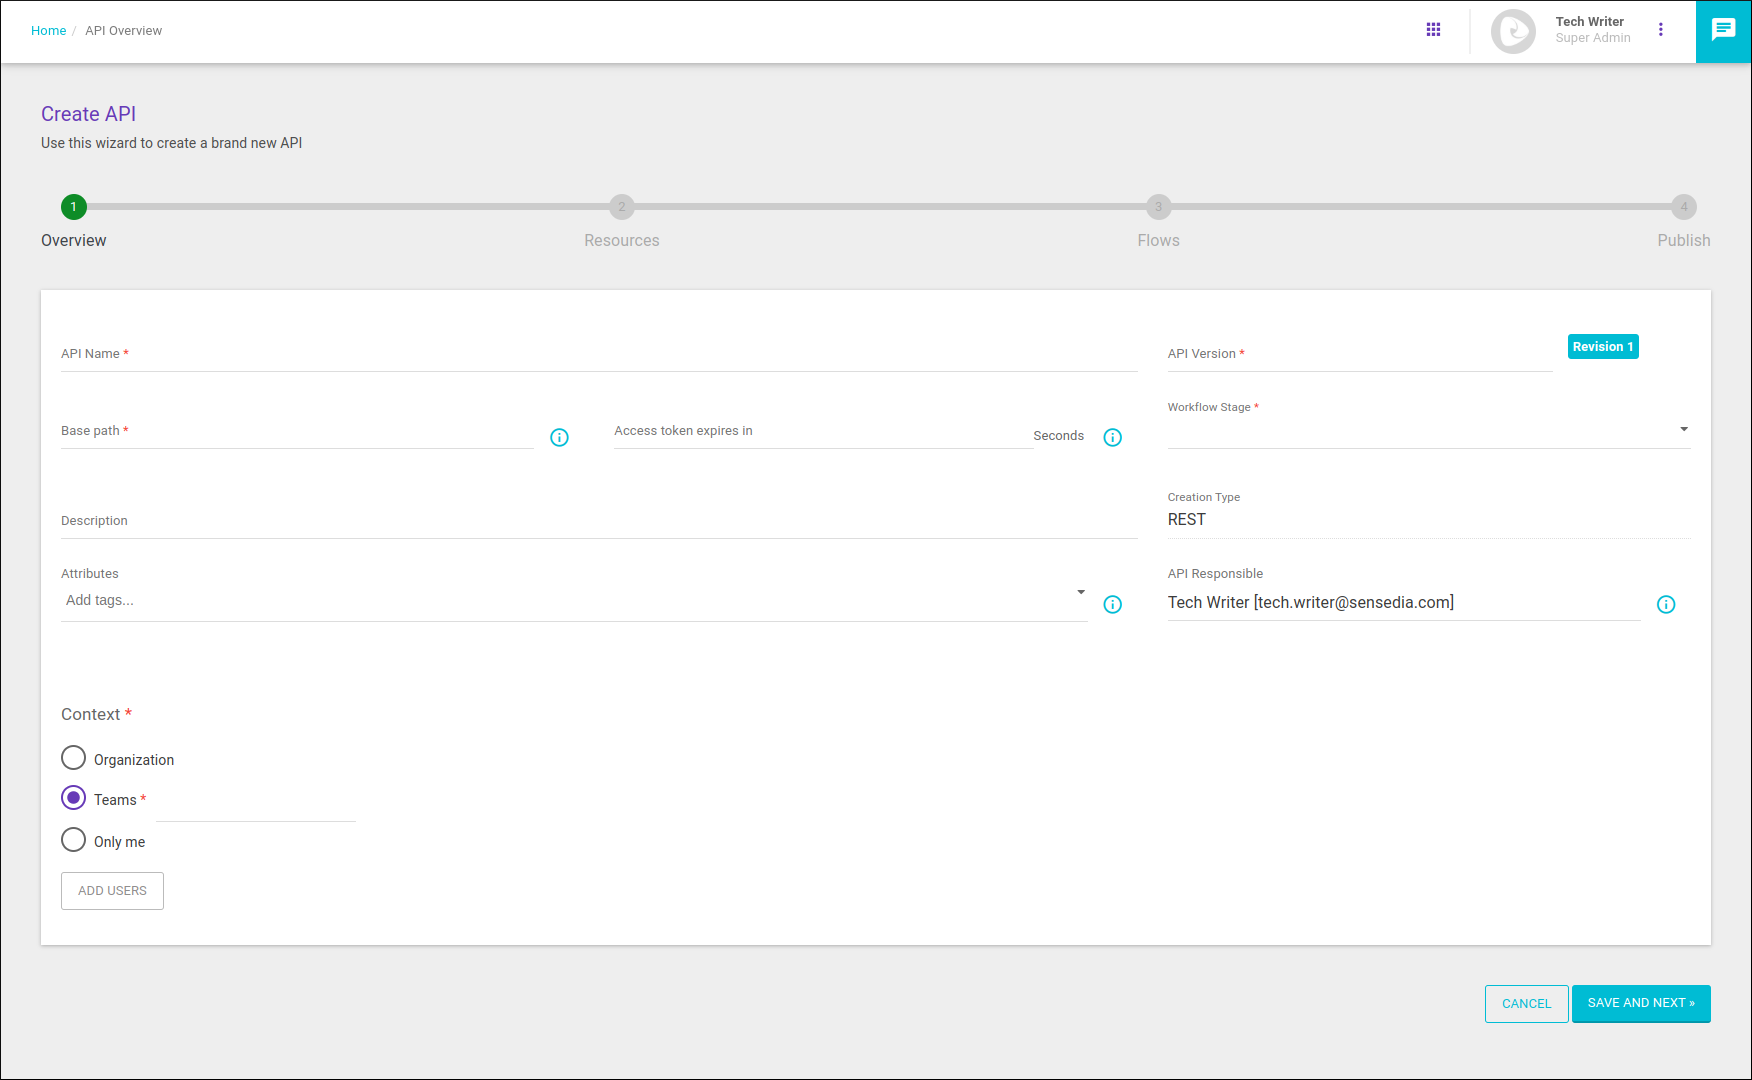Screen dimensions: 1752x1080
Task: Select the Organization context option
Action: [73, 757]
